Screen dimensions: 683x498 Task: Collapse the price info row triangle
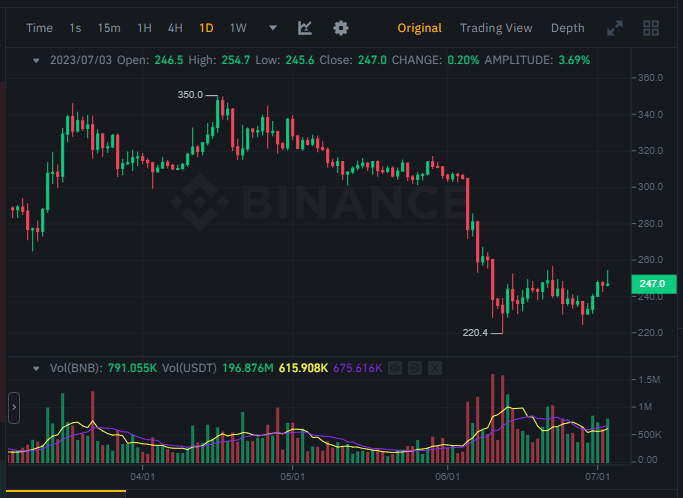coord(36,61)
